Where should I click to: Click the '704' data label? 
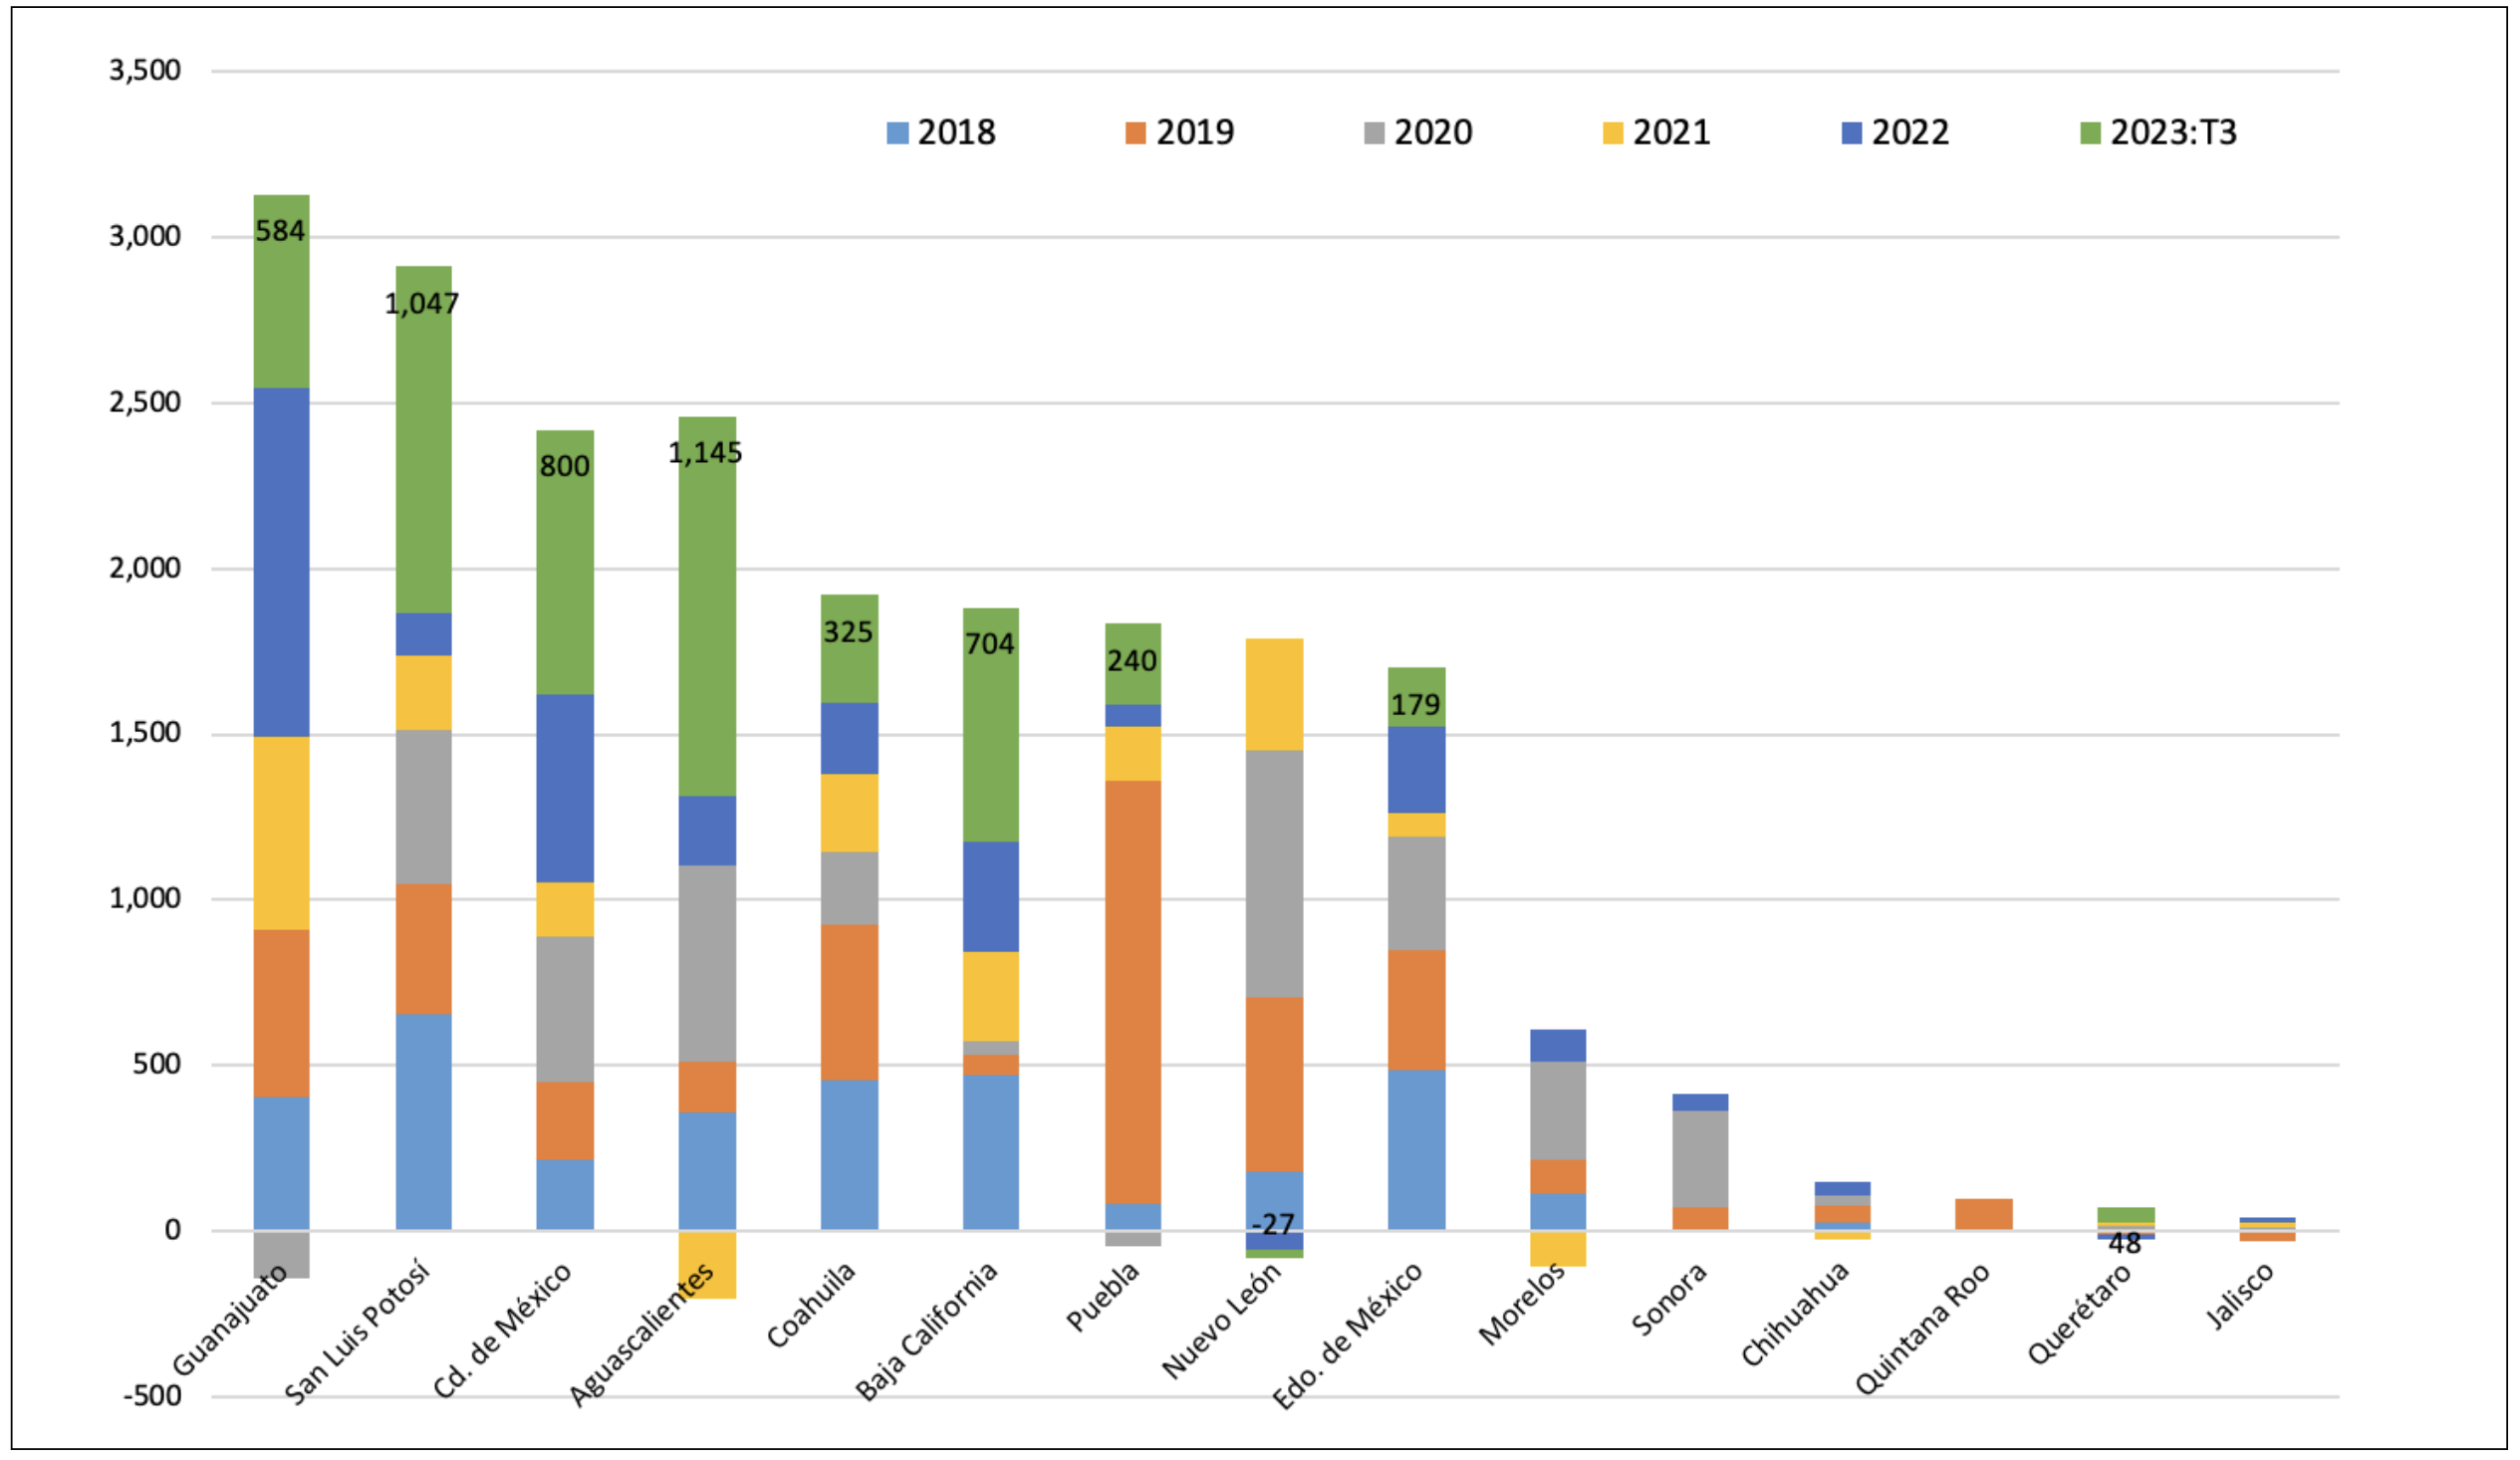[x=989, y=644]
